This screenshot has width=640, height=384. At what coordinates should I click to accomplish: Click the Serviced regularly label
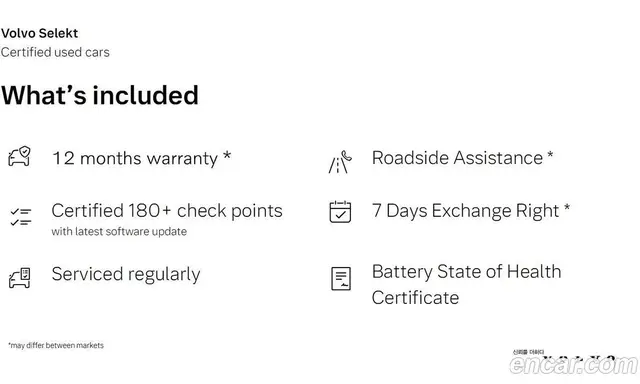[x=126, y=274]
